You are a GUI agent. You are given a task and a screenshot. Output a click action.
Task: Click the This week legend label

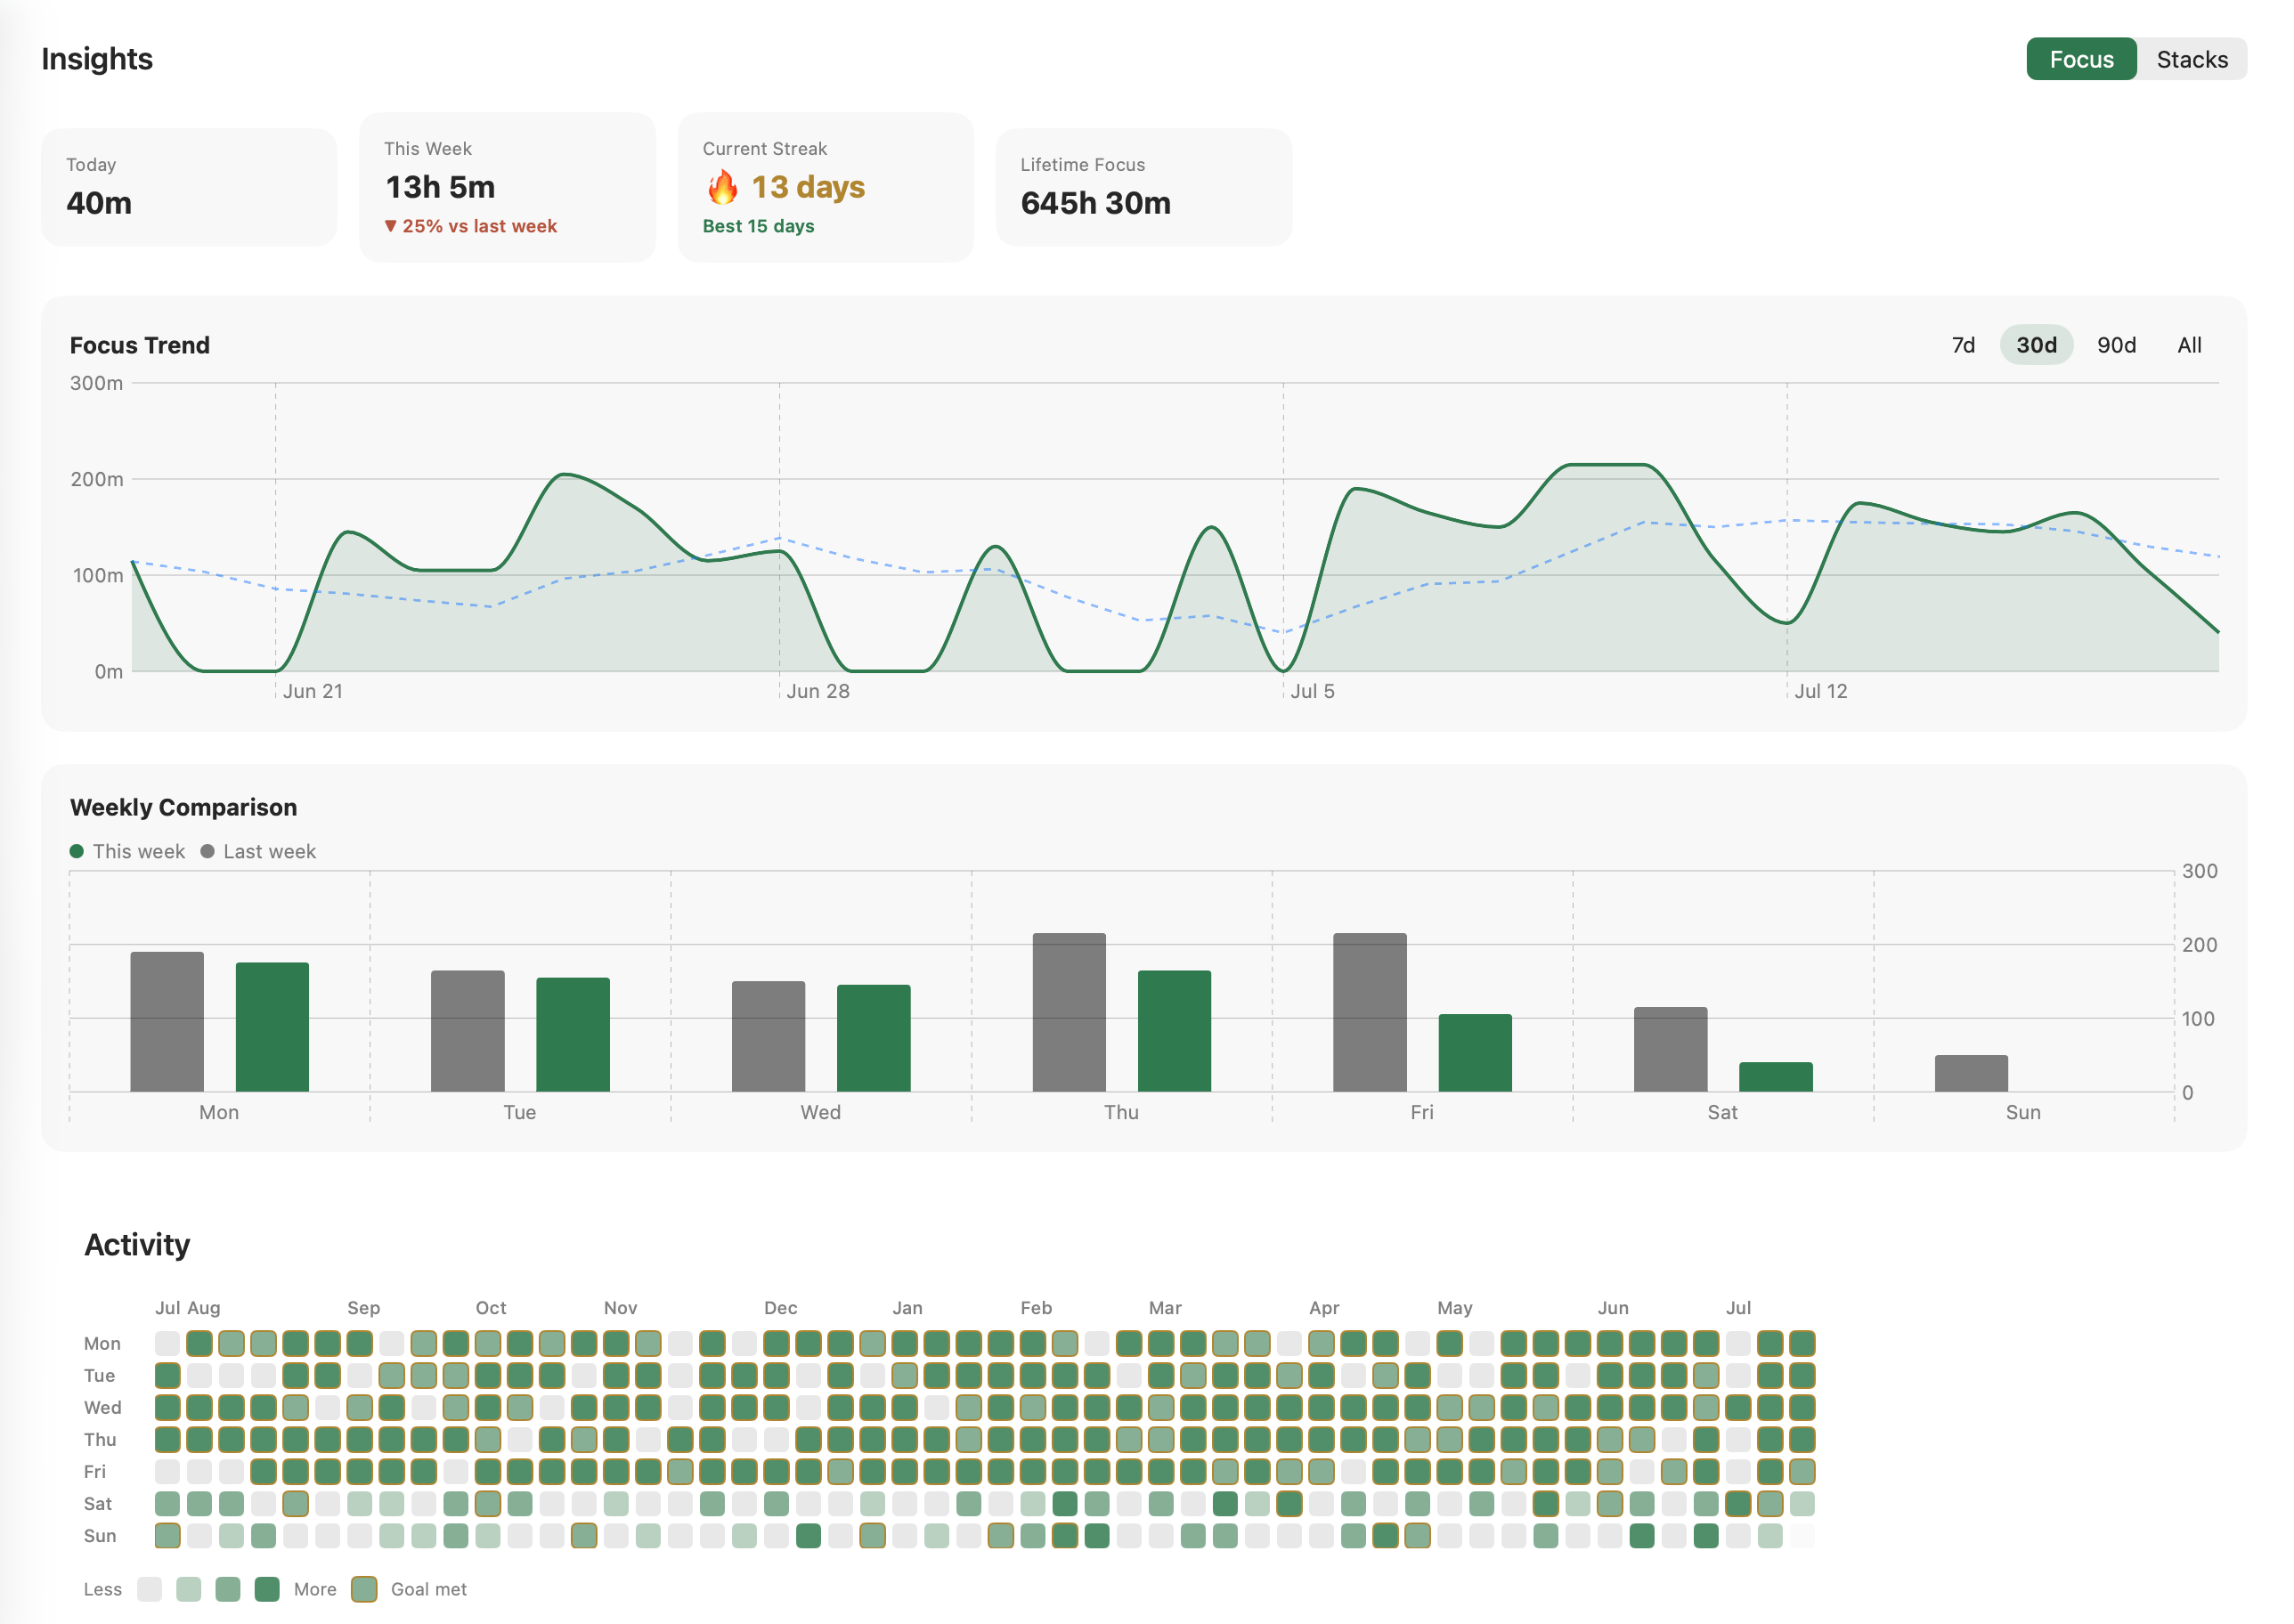139,851
